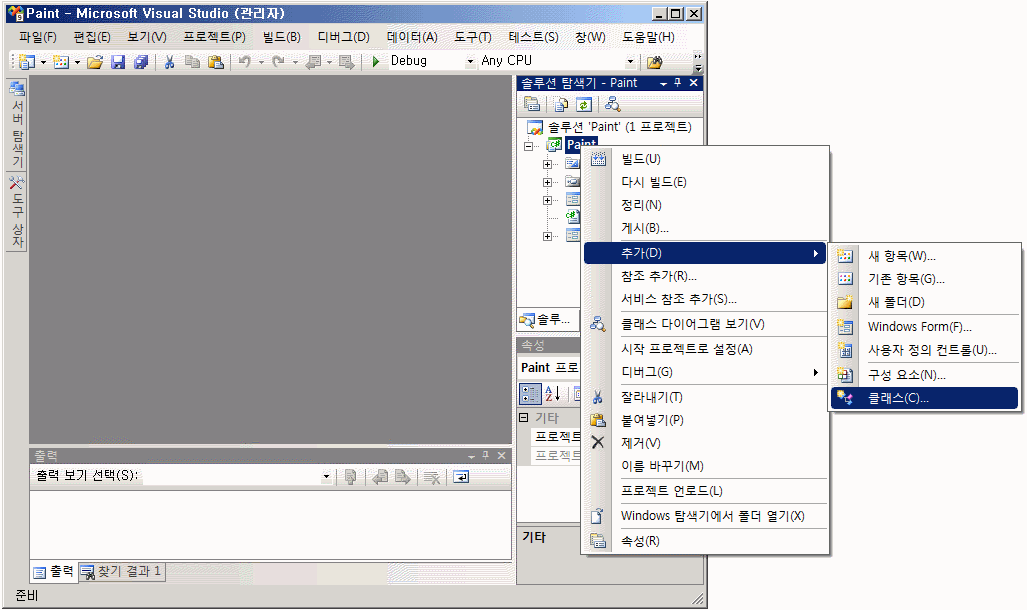Image resolution: width=1027 pixels, height=610 pixels.
Task: Select 사용자 정의 컨트롤(U)... submenu entry
Action: [924, 351]
